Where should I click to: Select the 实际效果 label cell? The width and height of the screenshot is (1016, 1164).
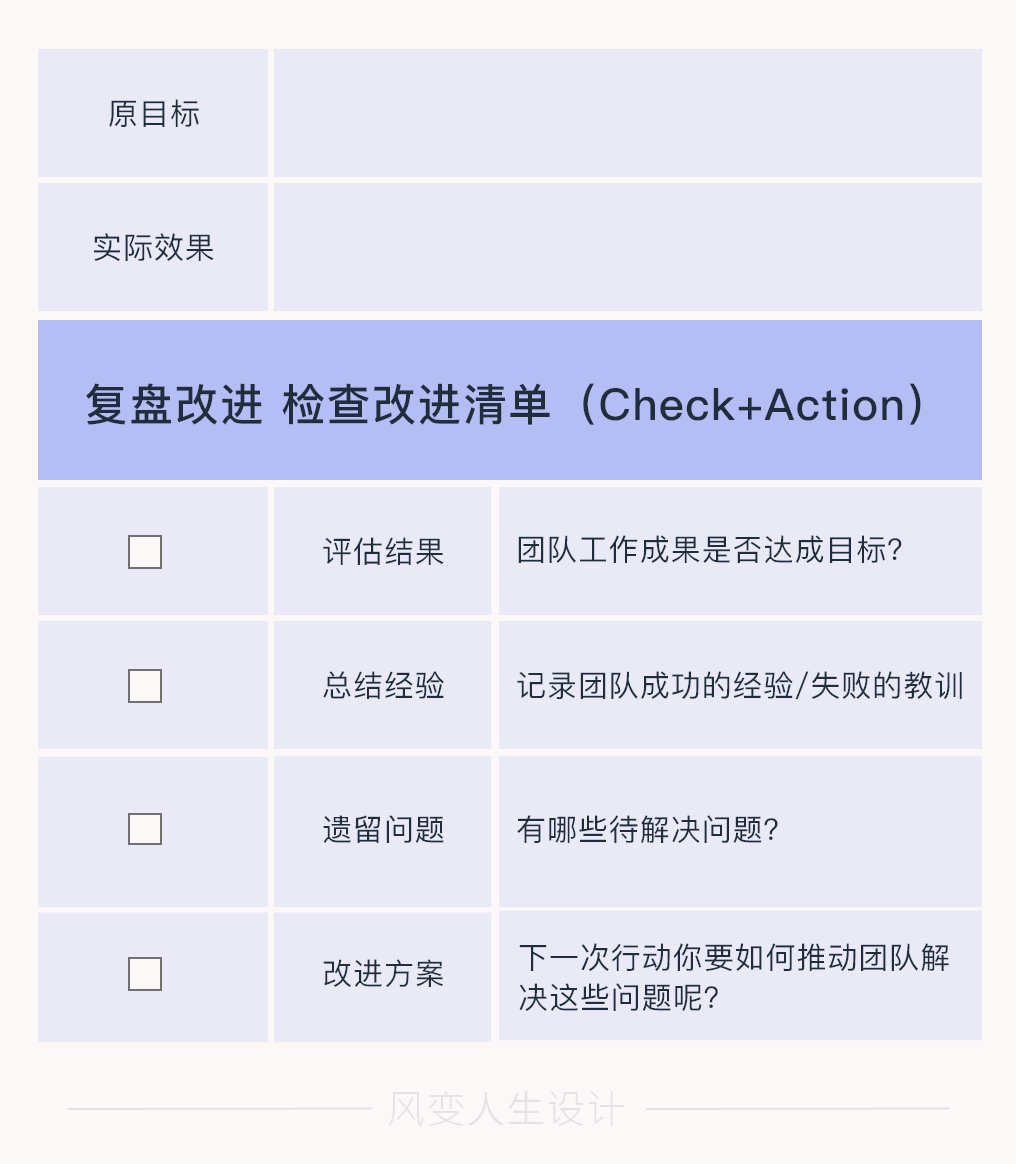[153, 247]
